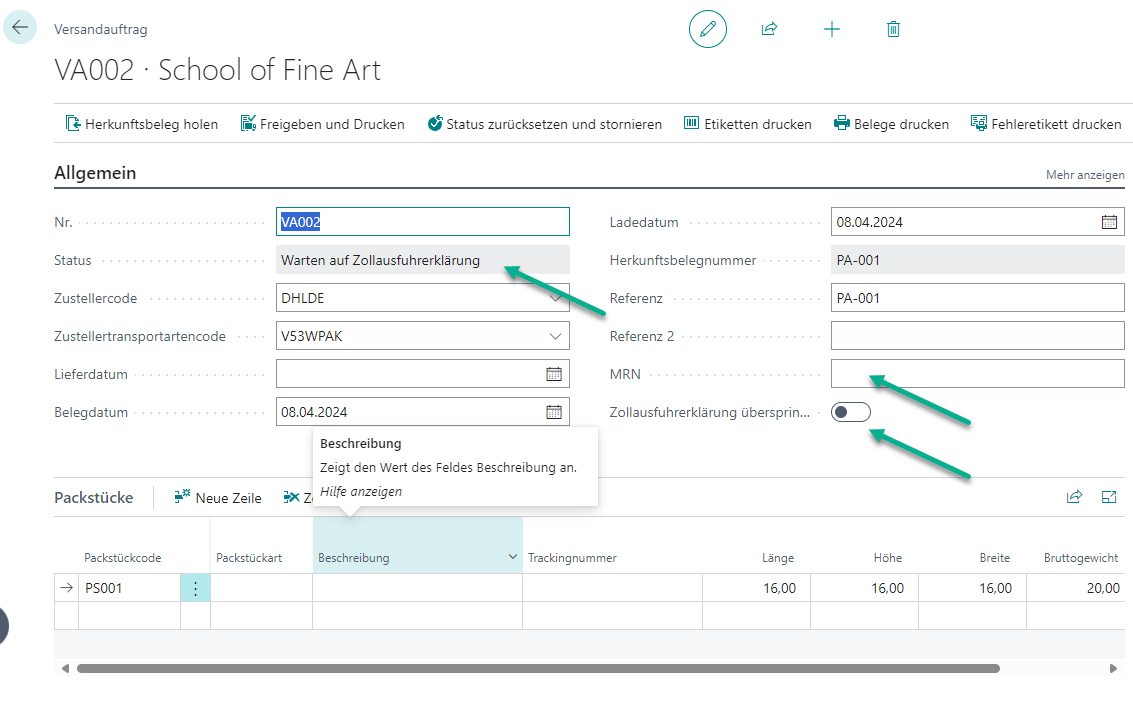Image resolution: width=1133 pixels, height=704 pixels.
Task: Click the Mehr anzeigen link
Action: pos(1085,175)
